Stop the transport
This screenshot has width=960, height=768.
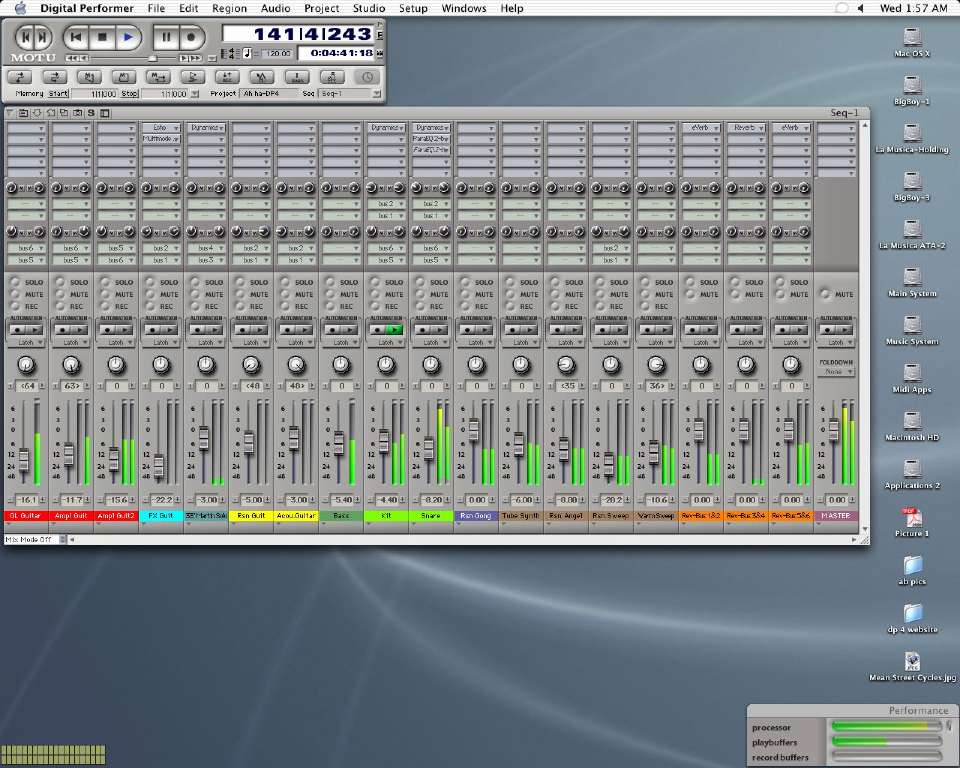[102, 37]
